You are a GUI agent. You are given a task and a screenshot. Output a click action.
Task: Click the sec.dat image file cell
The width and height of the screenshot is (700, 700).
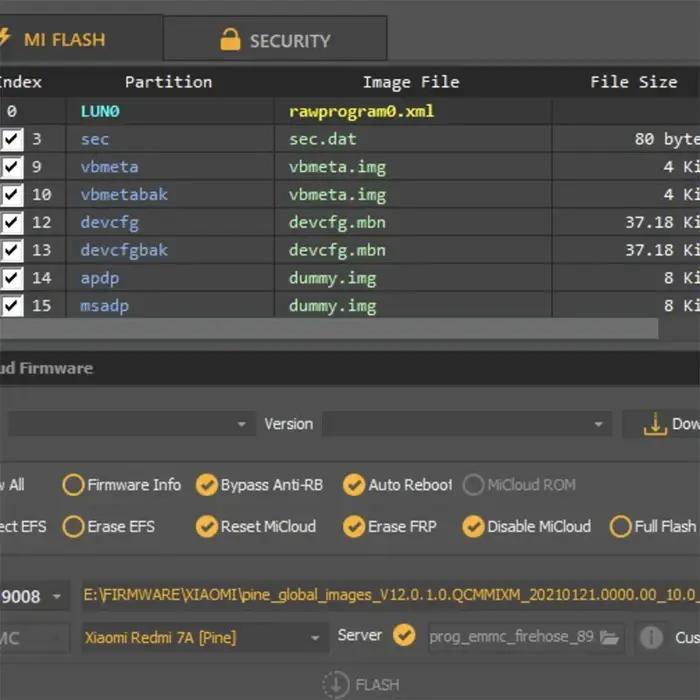click(x=322, y=139)
